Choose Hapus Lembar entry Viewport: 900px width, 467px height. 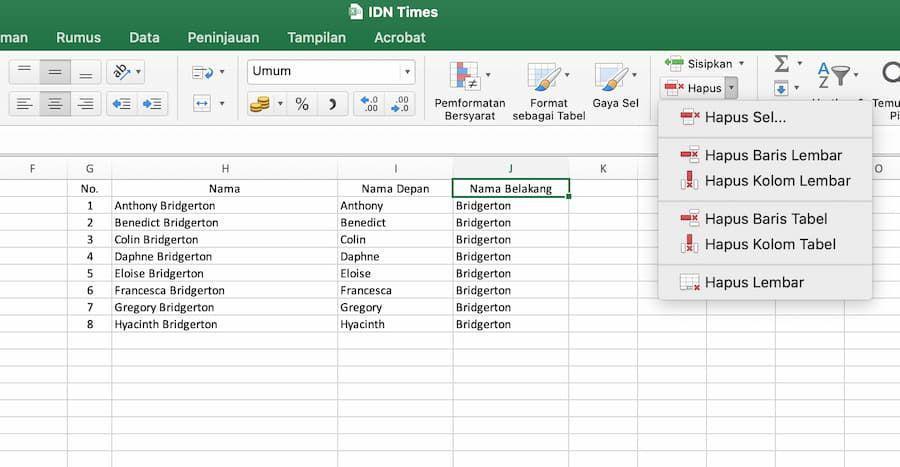coord(765,282)
